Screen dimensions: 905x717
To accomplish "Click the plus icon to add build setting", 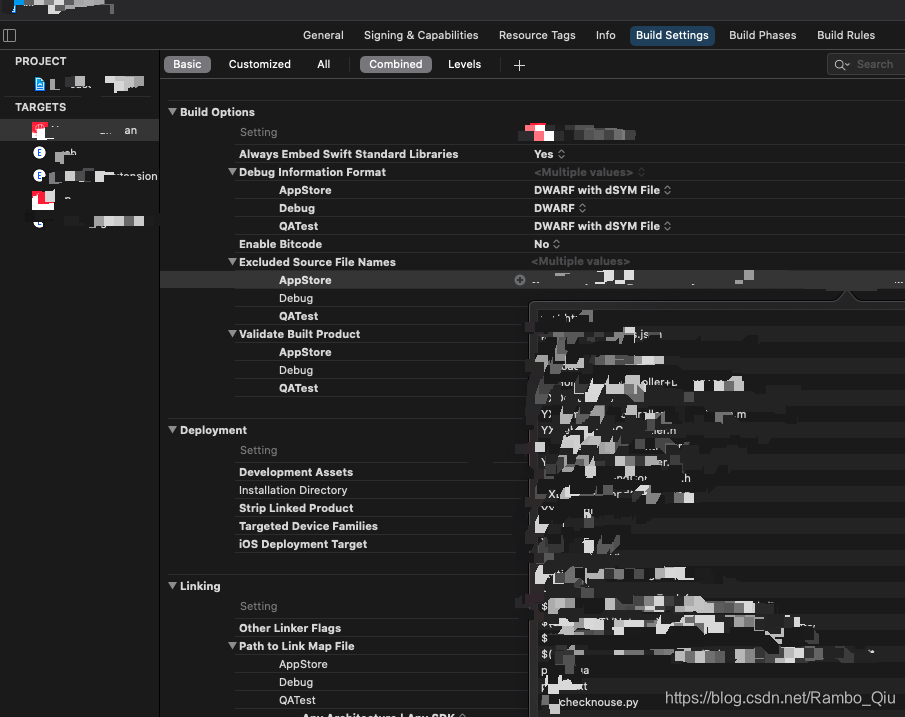I will (519, 65).
